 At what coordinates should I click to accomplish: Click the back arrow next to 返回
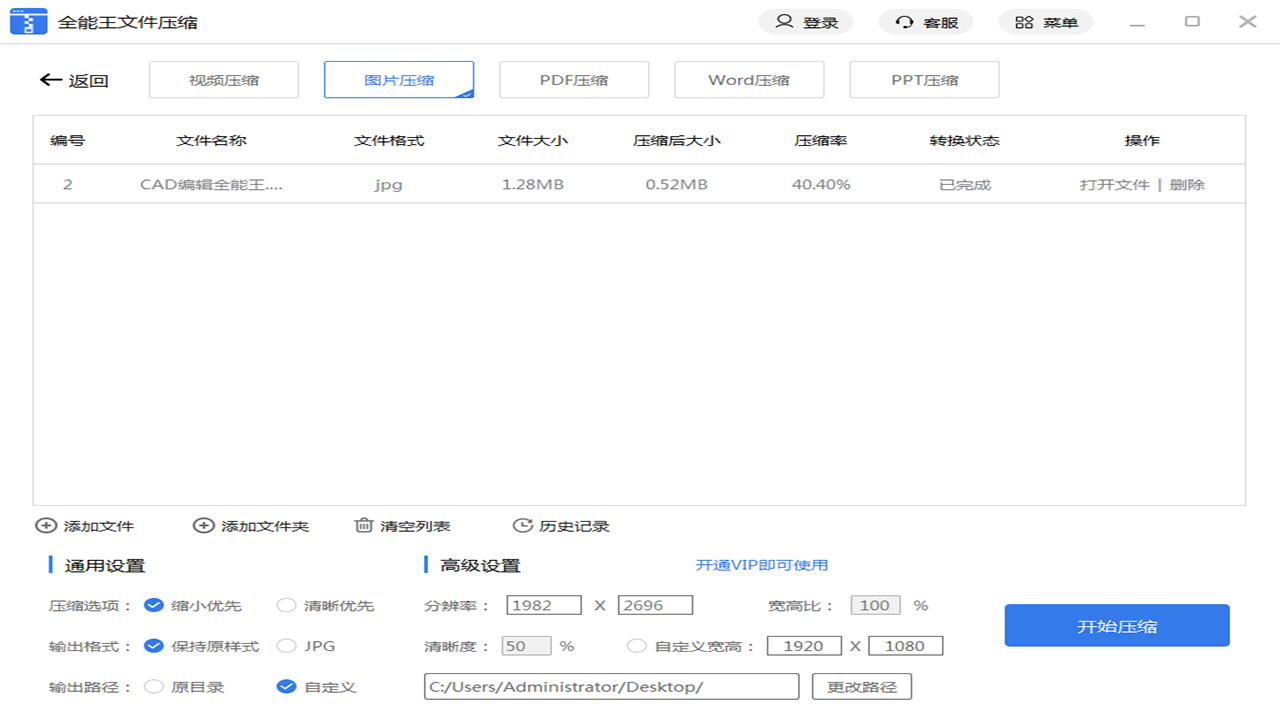click(50, 80)
